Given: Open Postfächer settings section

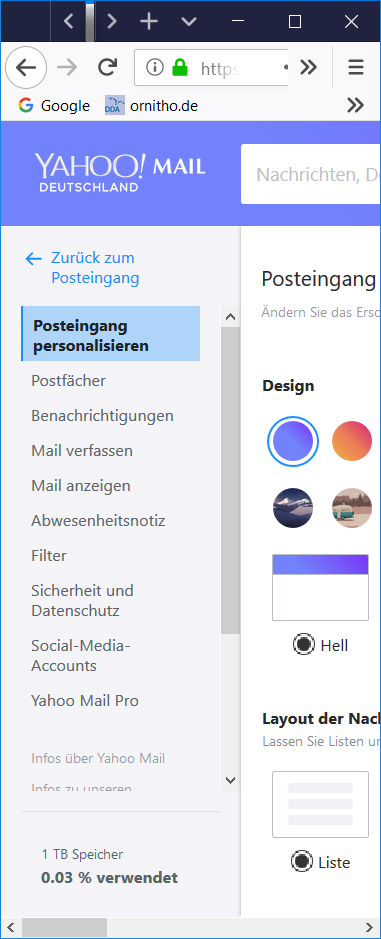Looking at the screenshot, I should click(x=68, y=380).
